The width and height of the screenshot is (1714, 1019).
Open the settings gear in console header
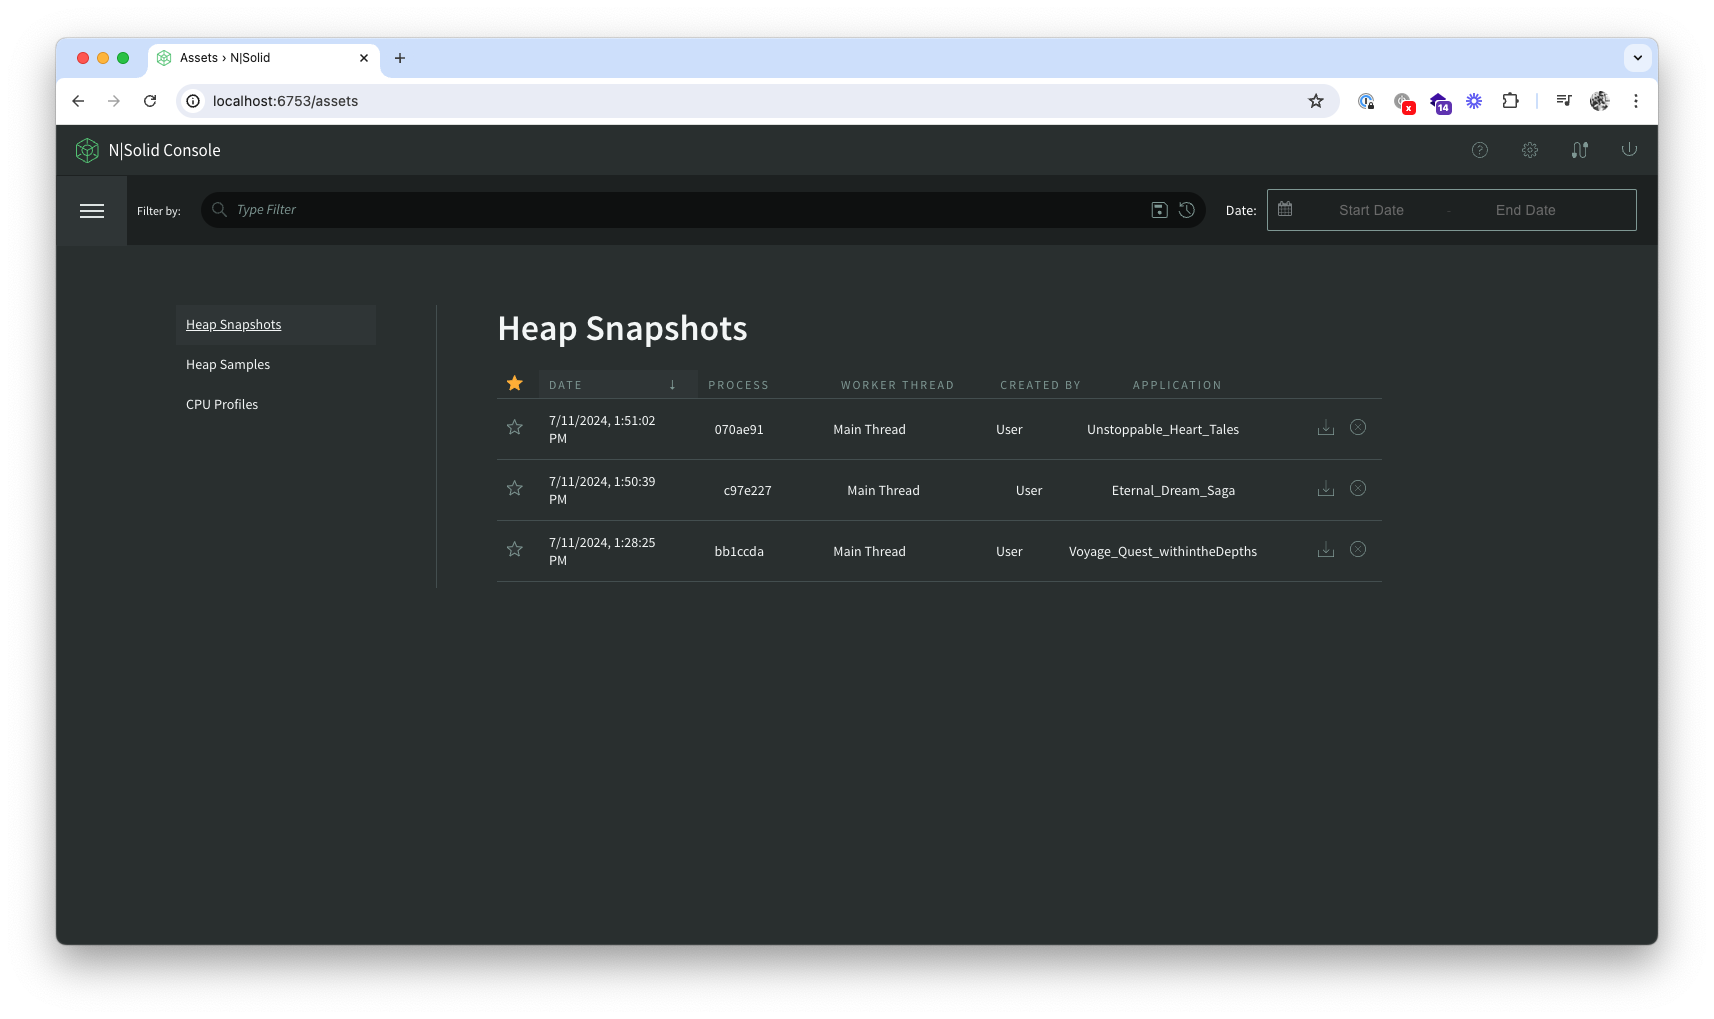click(1530, 150)
